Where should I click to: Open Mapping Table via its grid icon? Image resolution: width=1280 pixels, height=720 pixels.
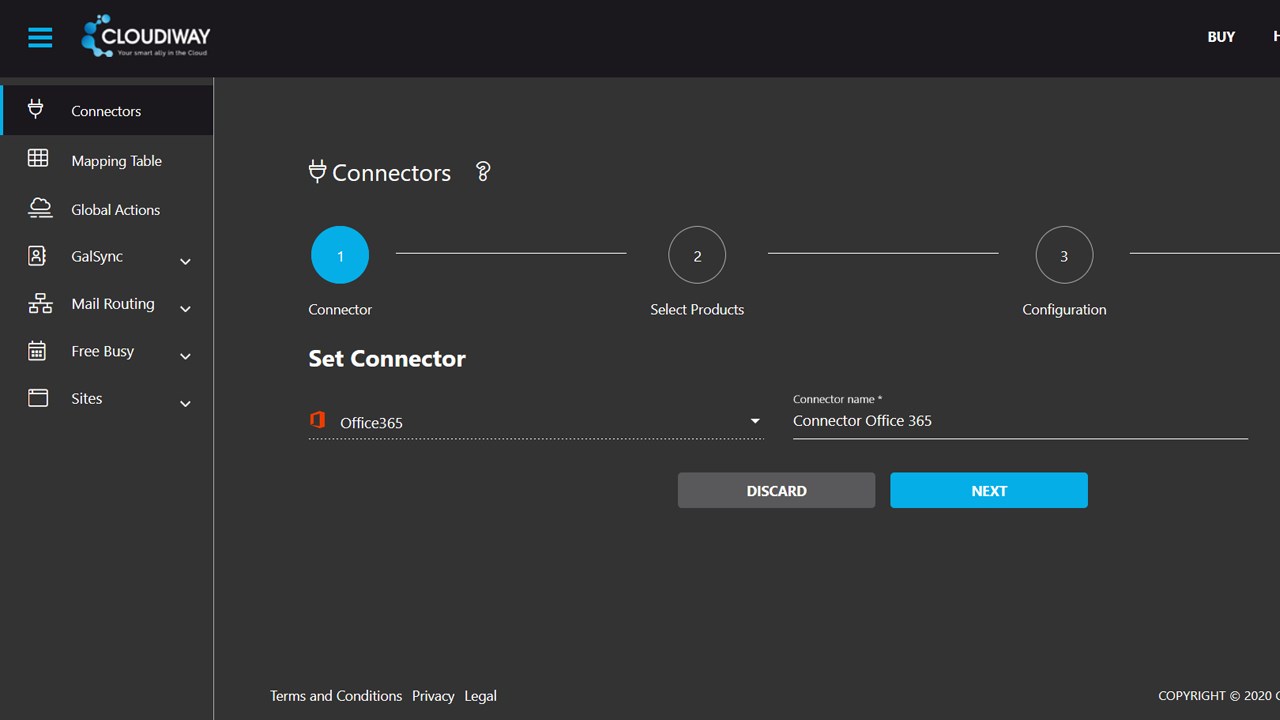click(x=38, y=159)
